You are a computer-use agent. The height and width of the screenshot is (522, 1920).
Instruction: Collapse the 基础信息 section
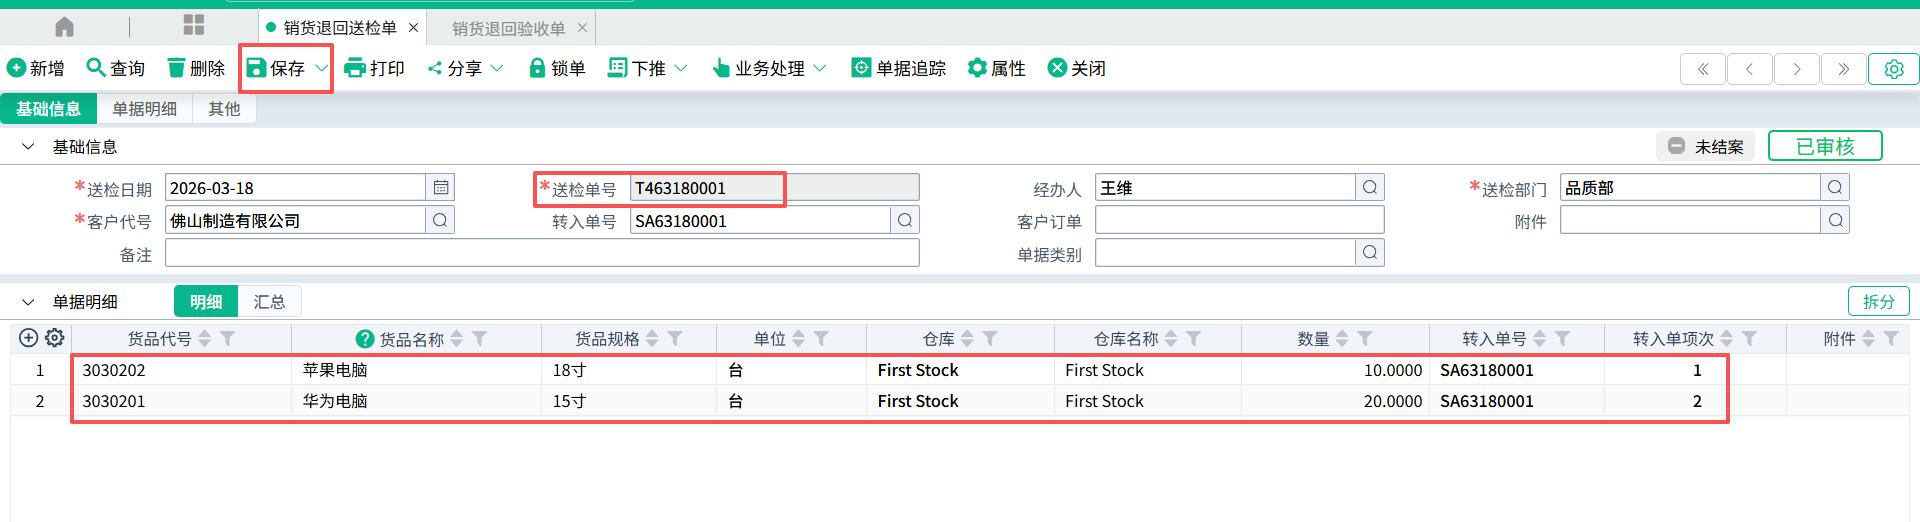28,147
